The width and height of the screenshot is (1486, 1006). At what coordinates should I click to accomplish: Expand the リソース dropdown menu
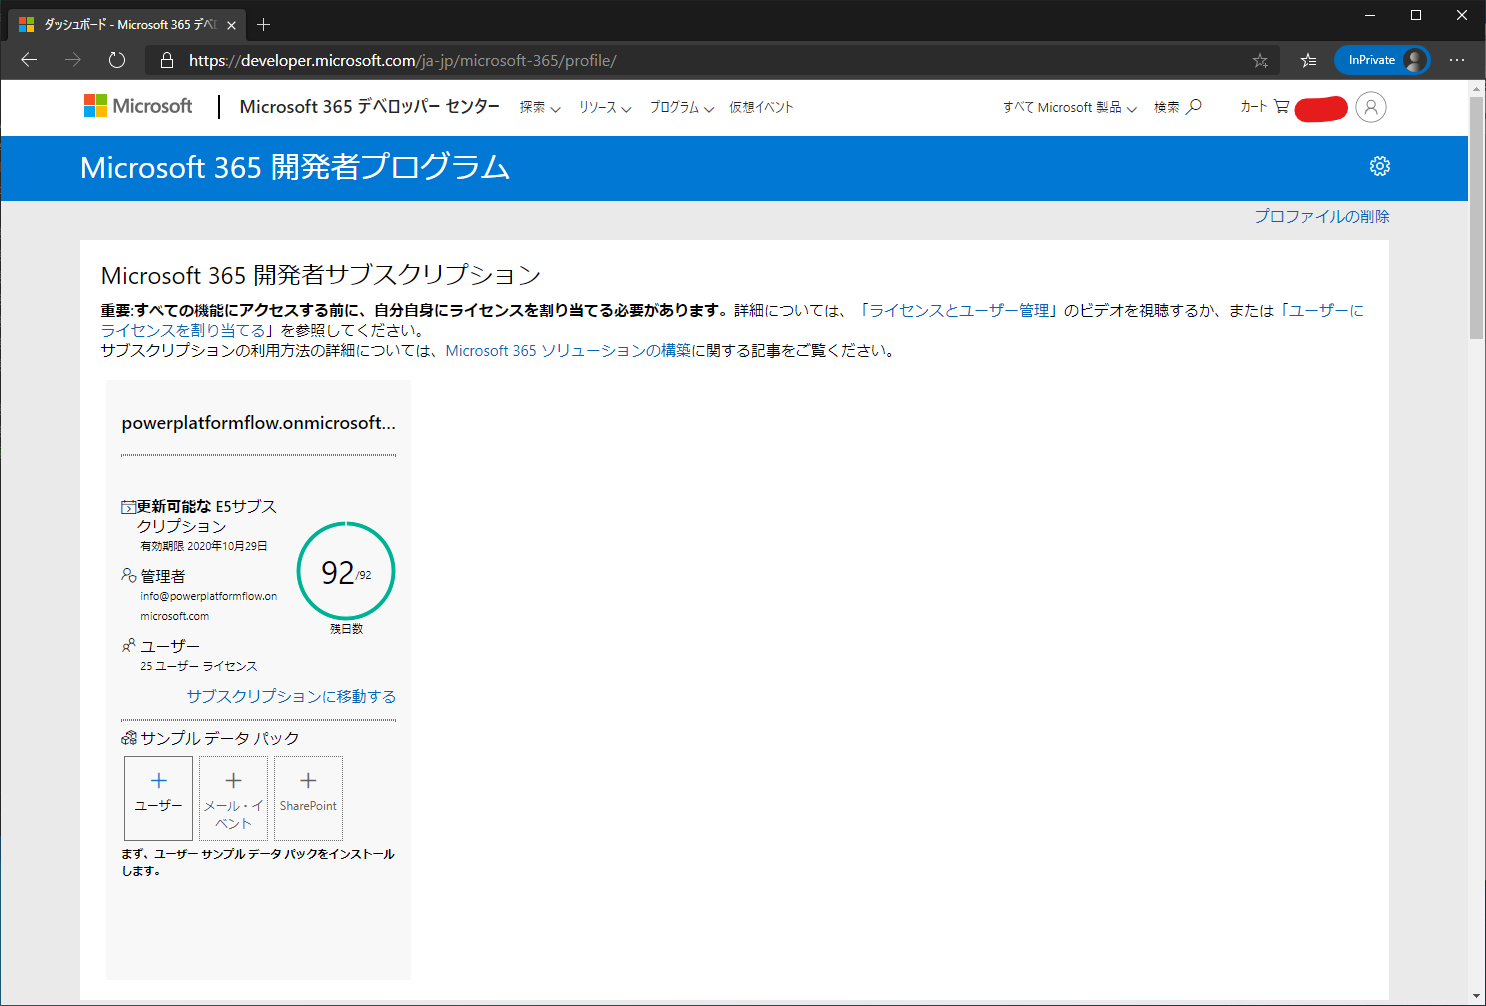(605, 108)
